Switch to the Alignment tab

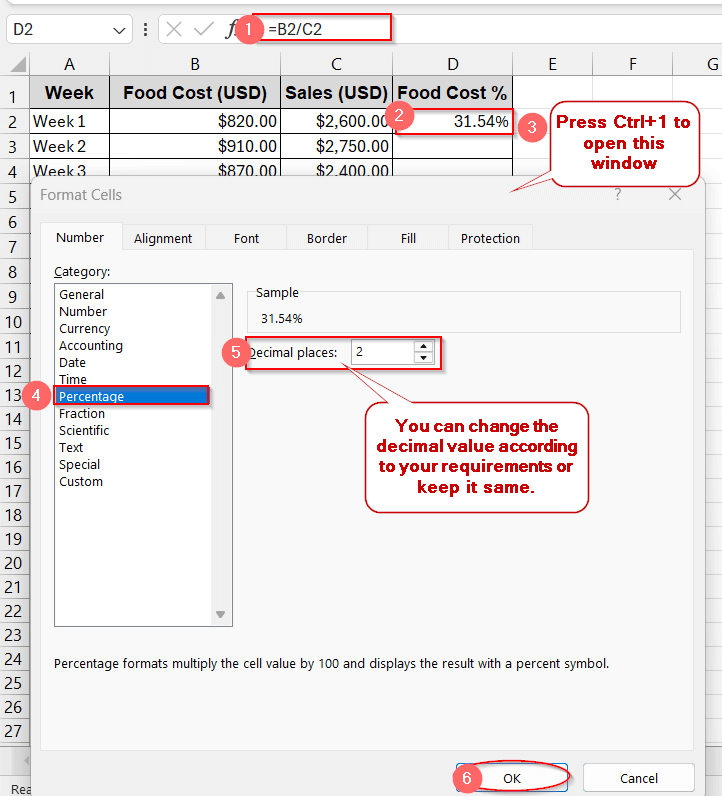click(163, 238)
